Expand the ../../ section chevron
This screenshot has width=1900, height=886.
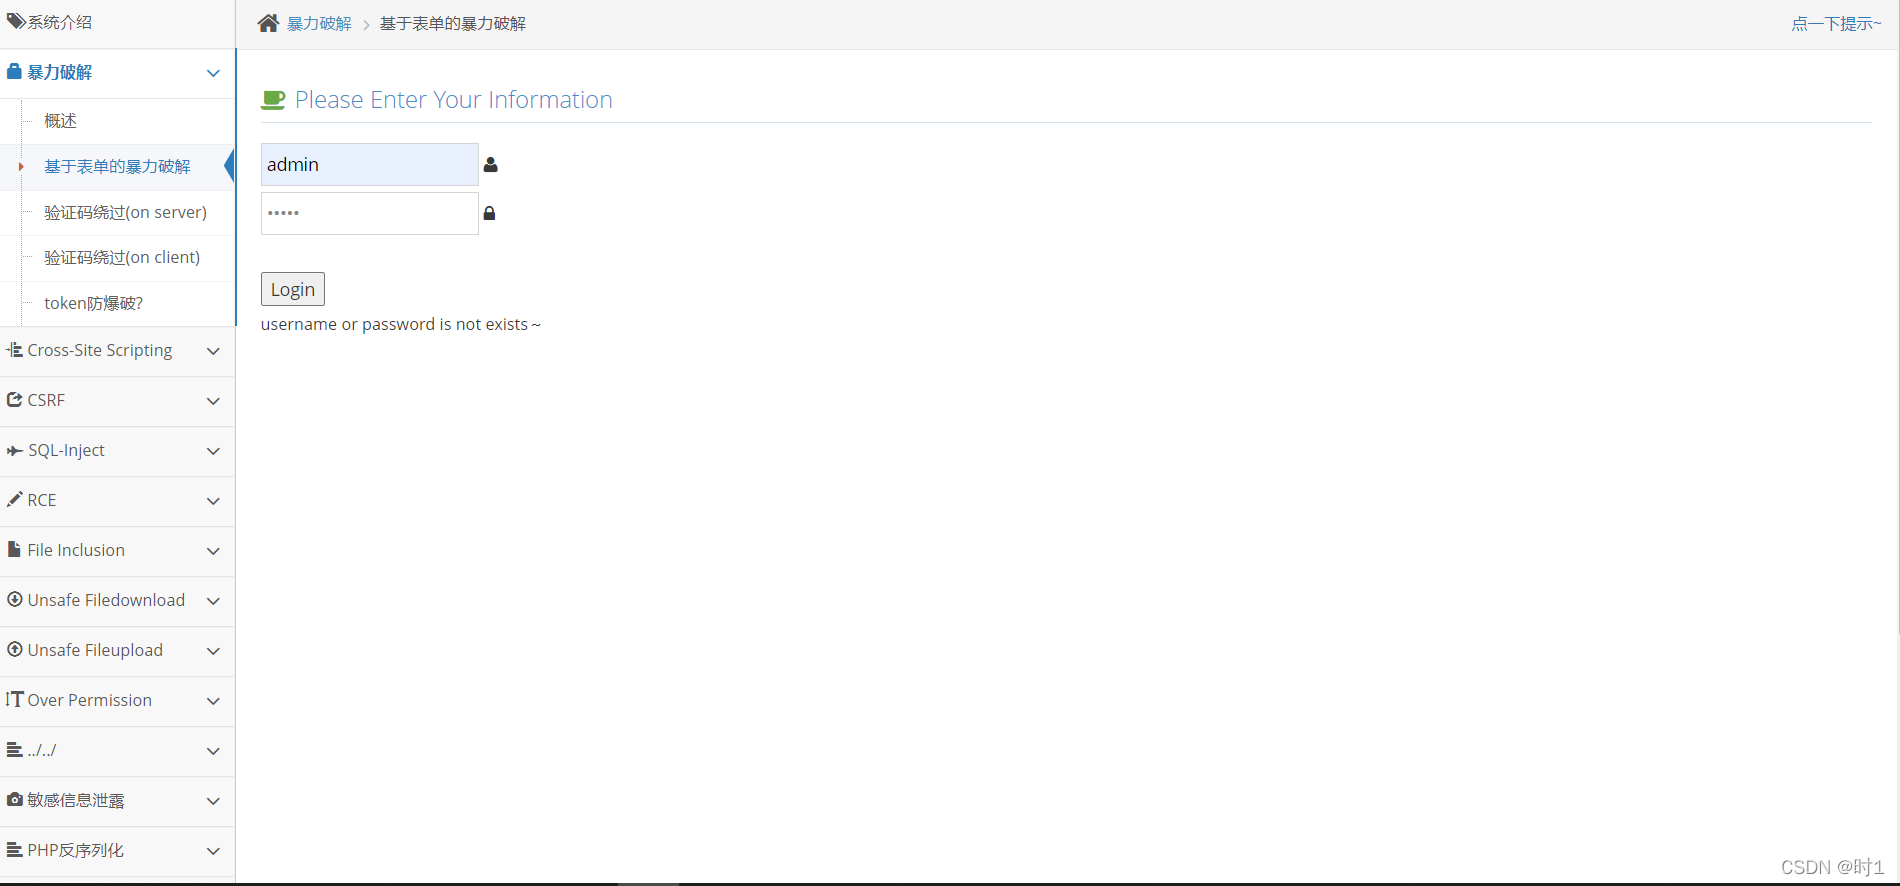pos(213,751)
